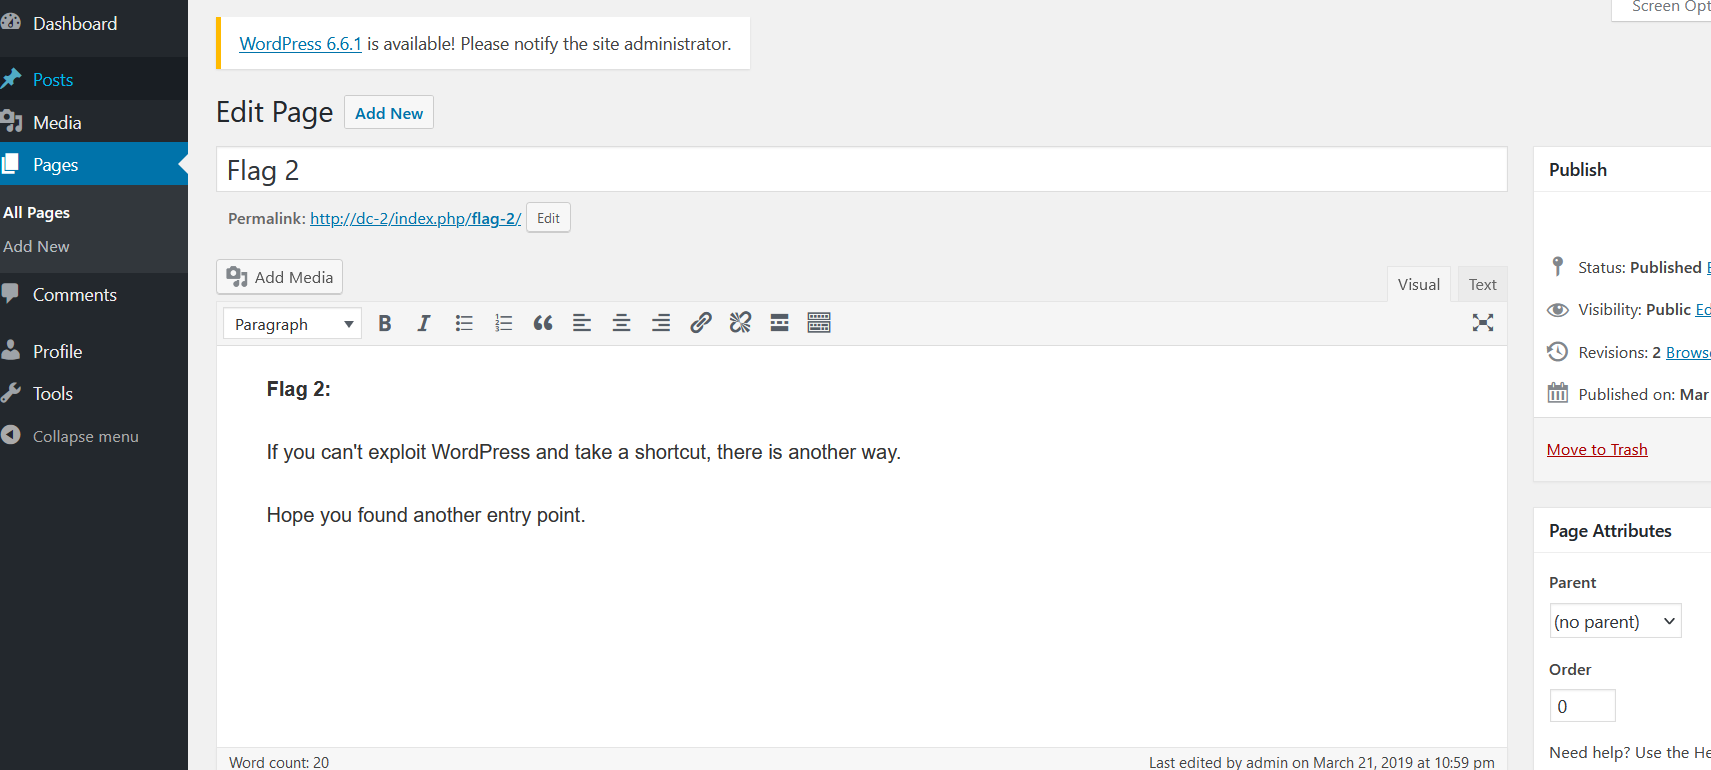Screen dimensions: 1711x770
Task: Center align the paragraph text
Action: pyautogui.click(x=621, y=323)
